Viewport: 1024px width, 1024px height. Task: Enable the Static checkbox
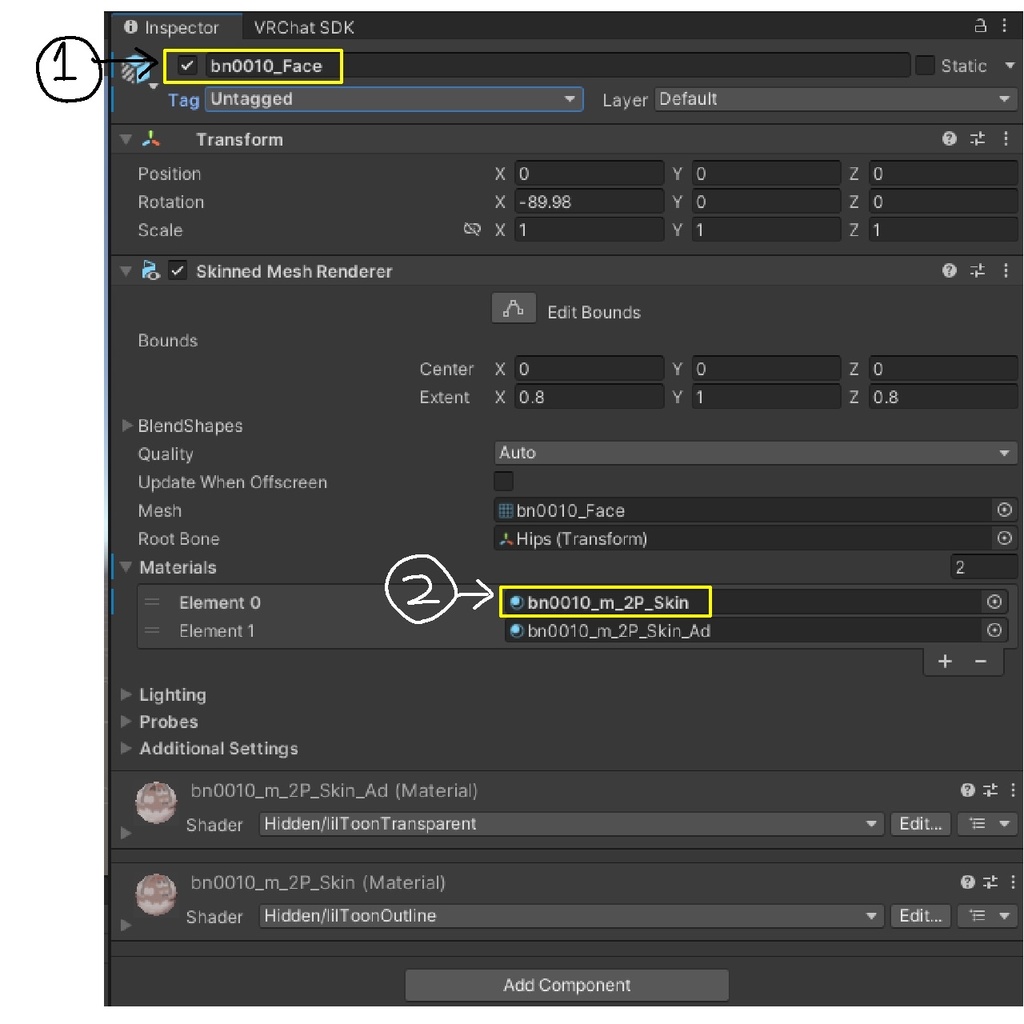tap(924, 65)
